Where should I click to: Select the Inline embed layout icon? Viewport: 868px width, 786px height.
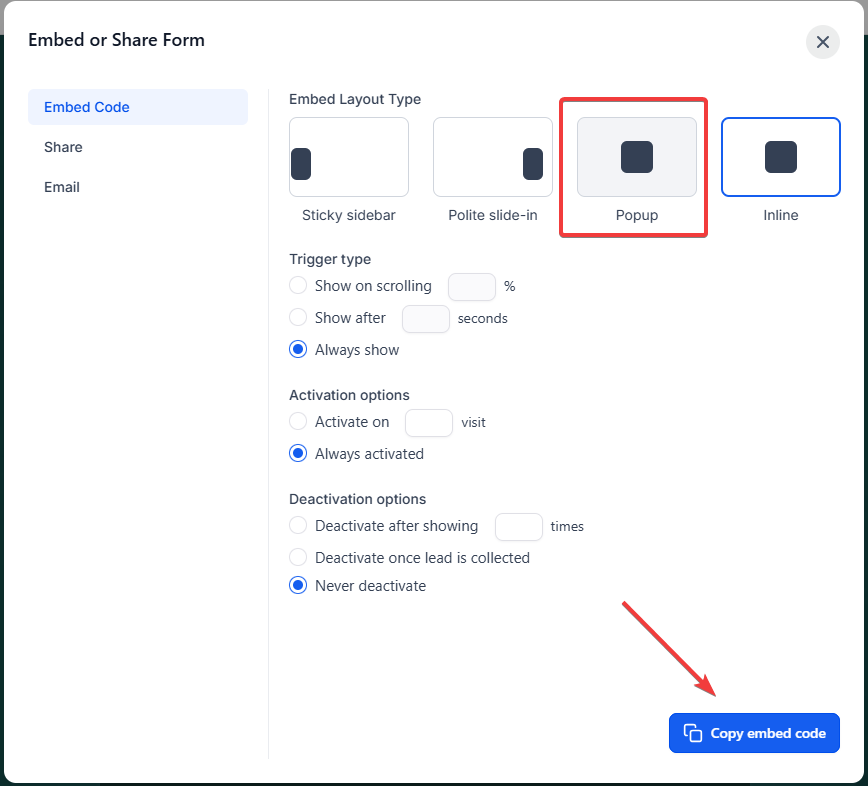coord(781,157)
